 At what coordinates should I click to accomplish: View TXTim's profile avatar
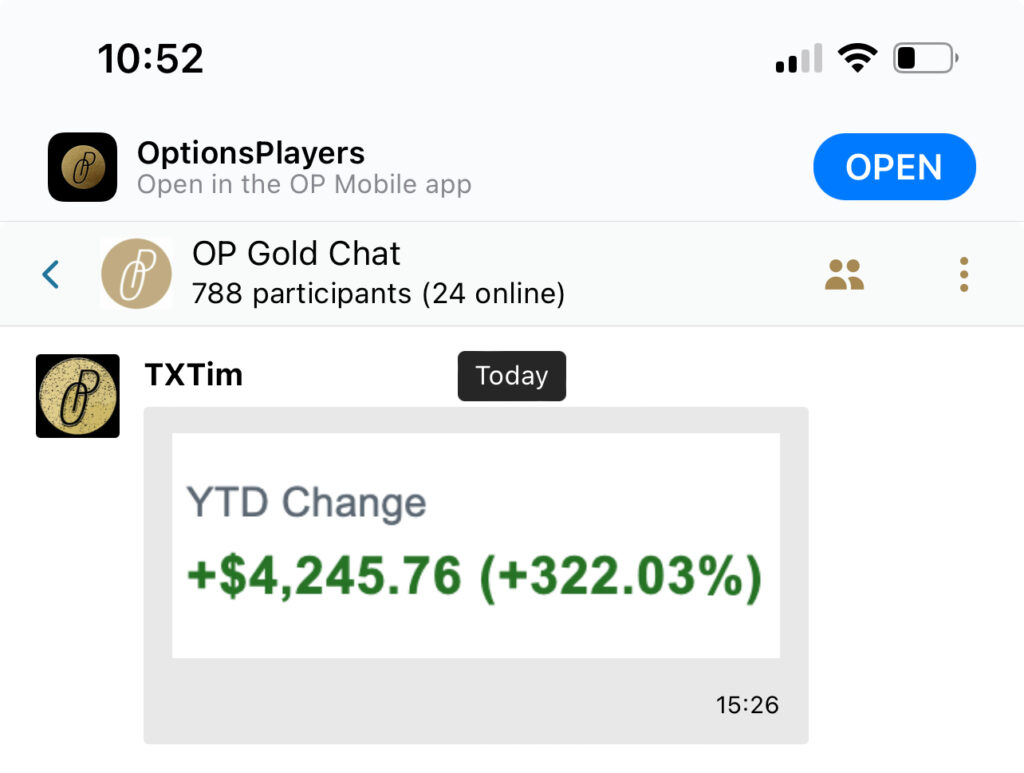point(78,396)
